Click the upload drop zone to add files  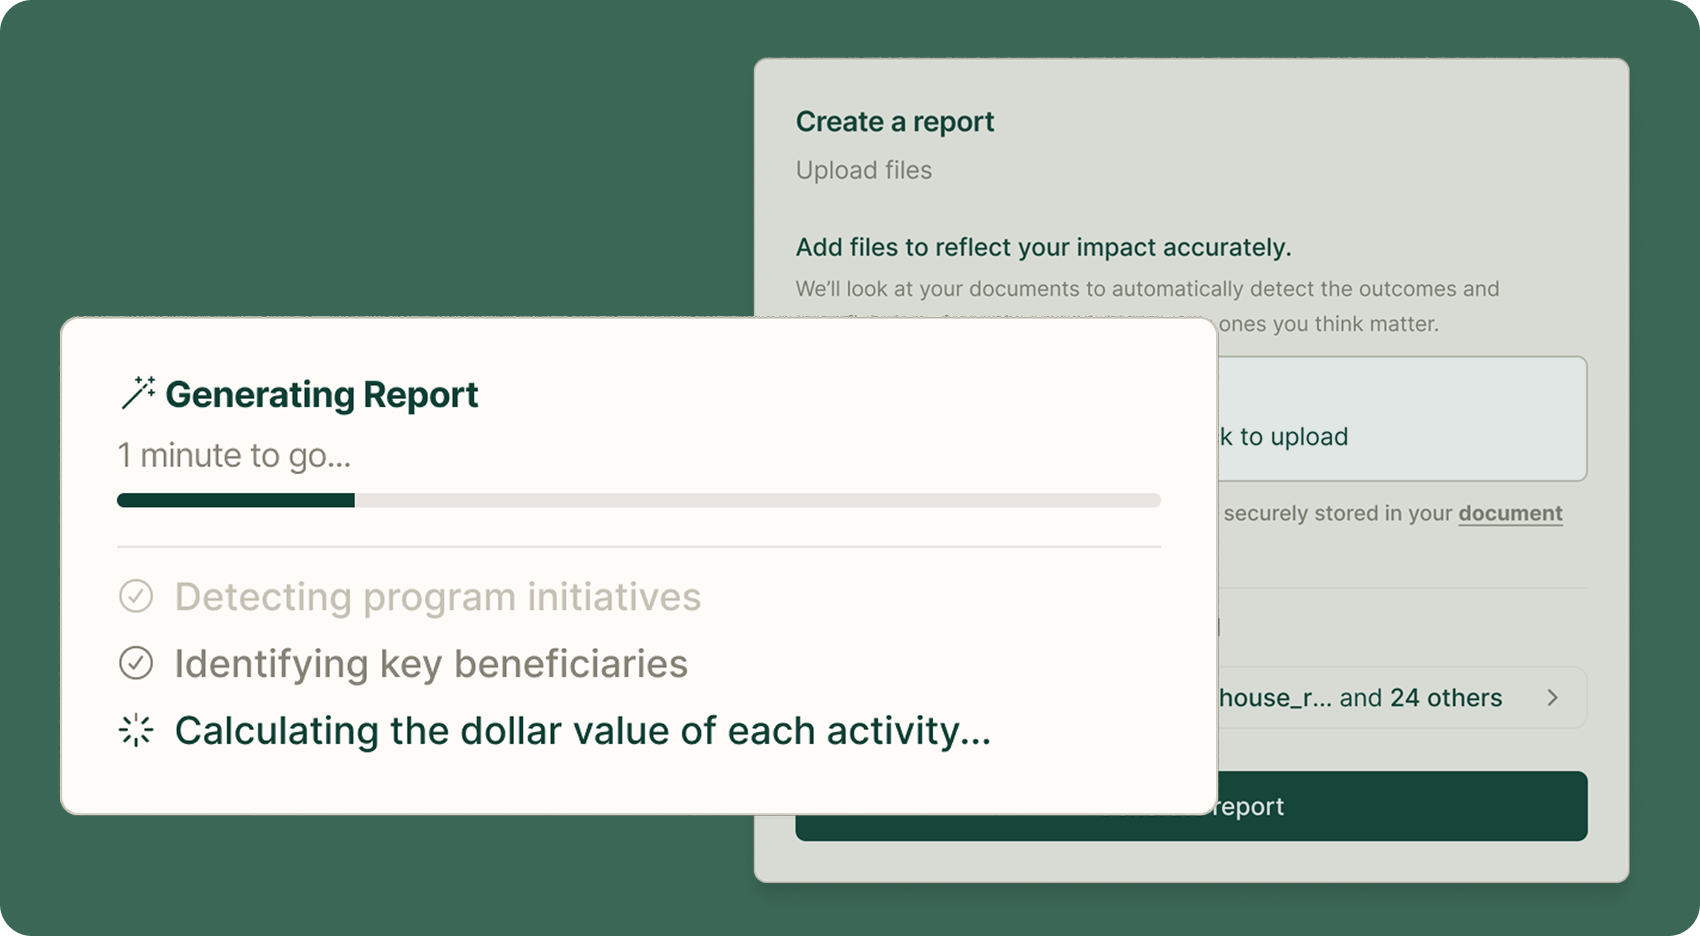click(1400, 419)
